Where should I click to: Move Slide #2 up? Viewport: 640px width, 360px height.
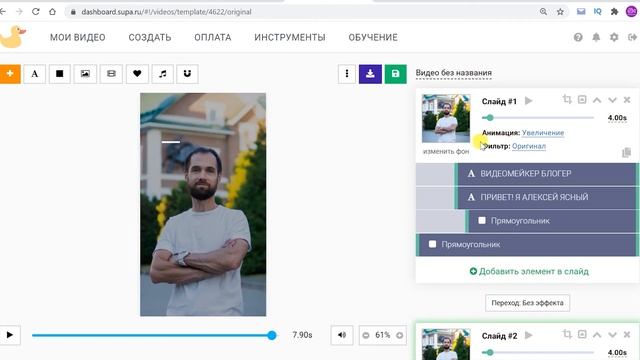597,335
